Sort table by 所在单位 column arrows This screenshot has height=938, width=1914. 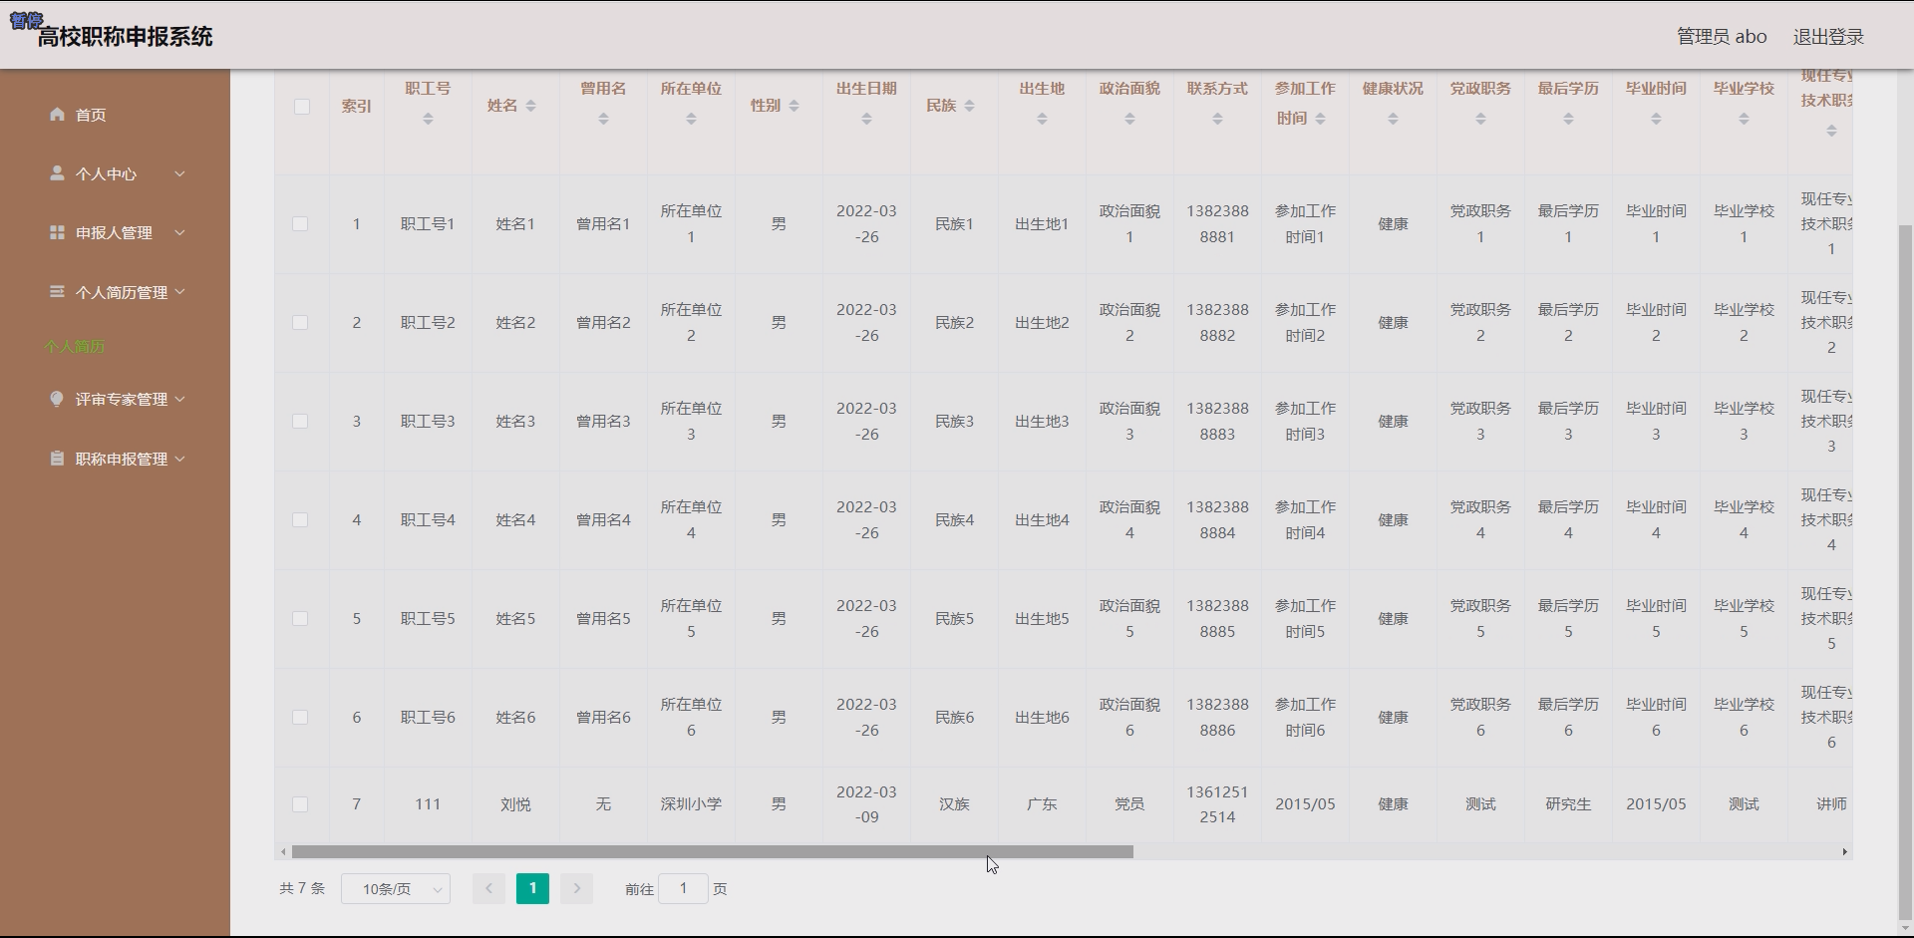[x=691, y=119]
